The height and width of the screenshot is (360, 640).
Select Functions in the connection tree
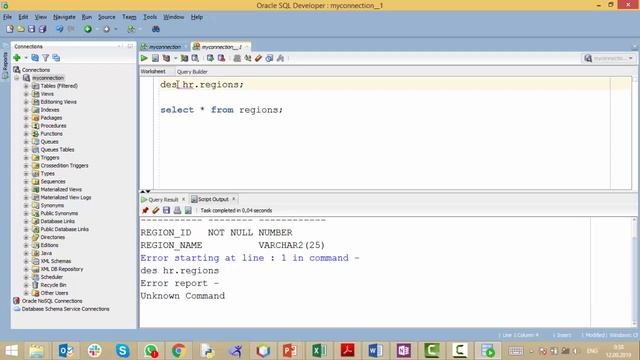pyautogui.click(x=51, y=133)
